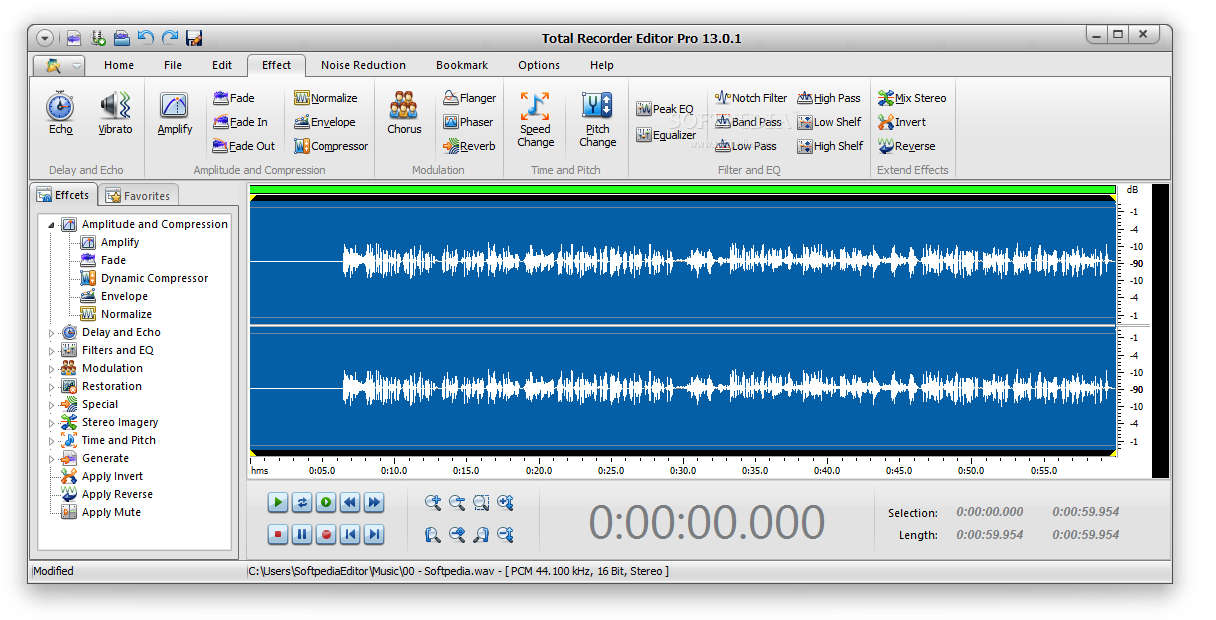
Task: Click the Play button
Action: (x=278, y=503)
